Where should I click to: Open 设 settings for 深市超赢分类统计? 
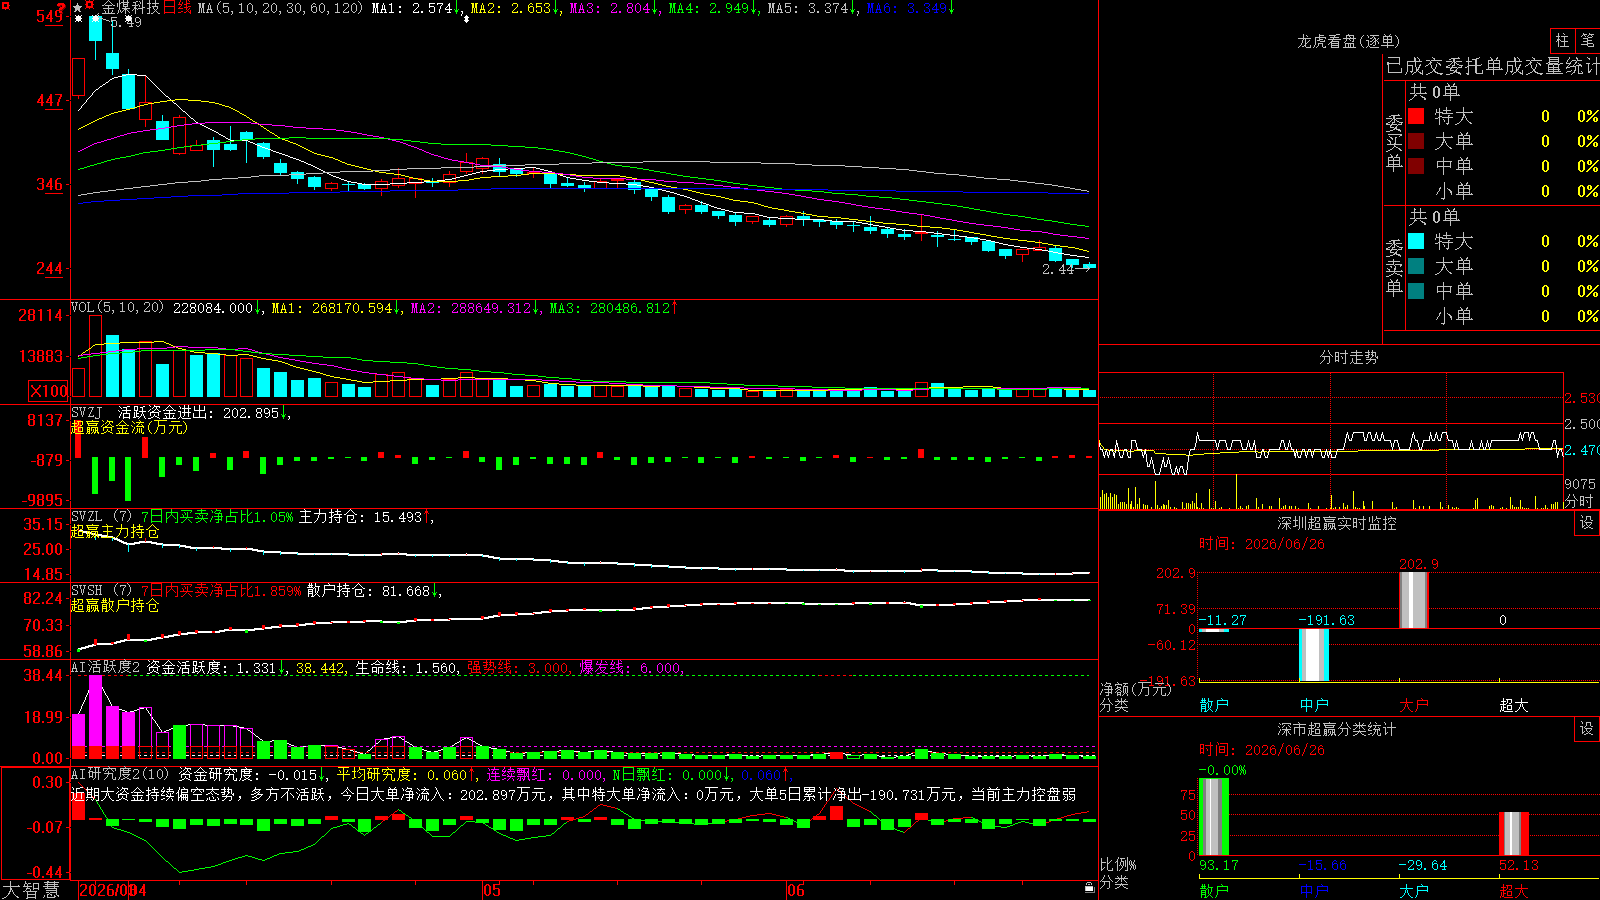(1587, 729)
